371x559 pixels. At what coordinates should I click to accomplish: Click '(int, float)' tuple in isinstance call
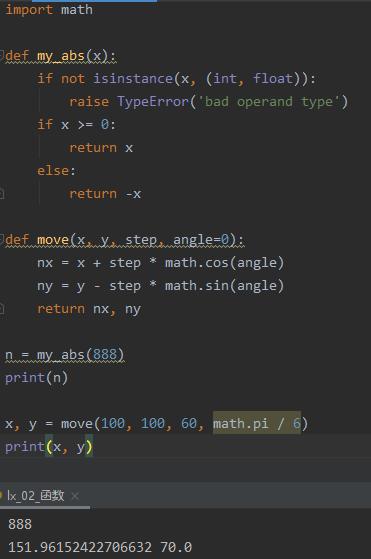coord(254,78)
